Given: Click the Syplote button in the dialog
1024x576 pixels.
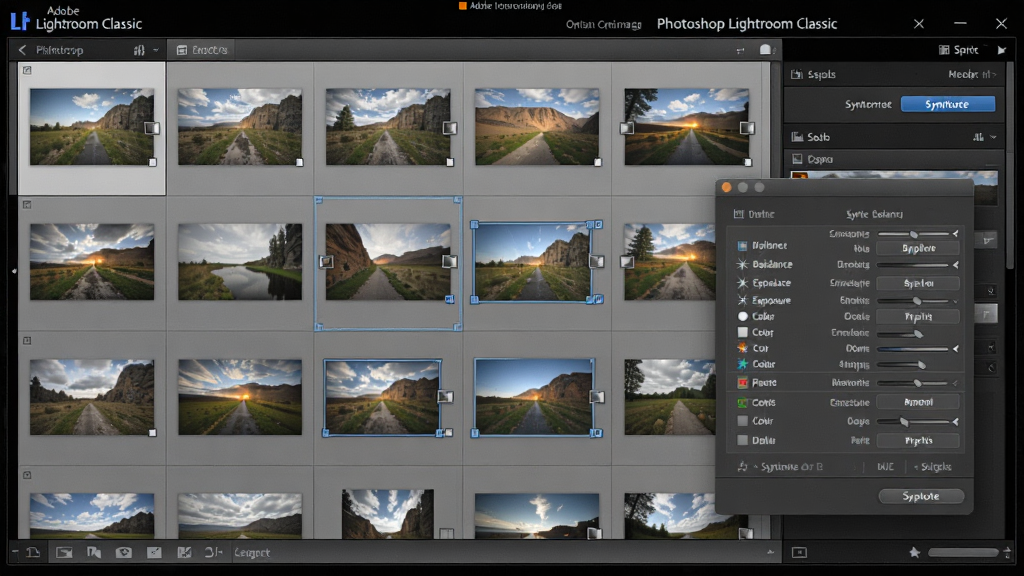Looking at the screenshot, I should 921,496.
